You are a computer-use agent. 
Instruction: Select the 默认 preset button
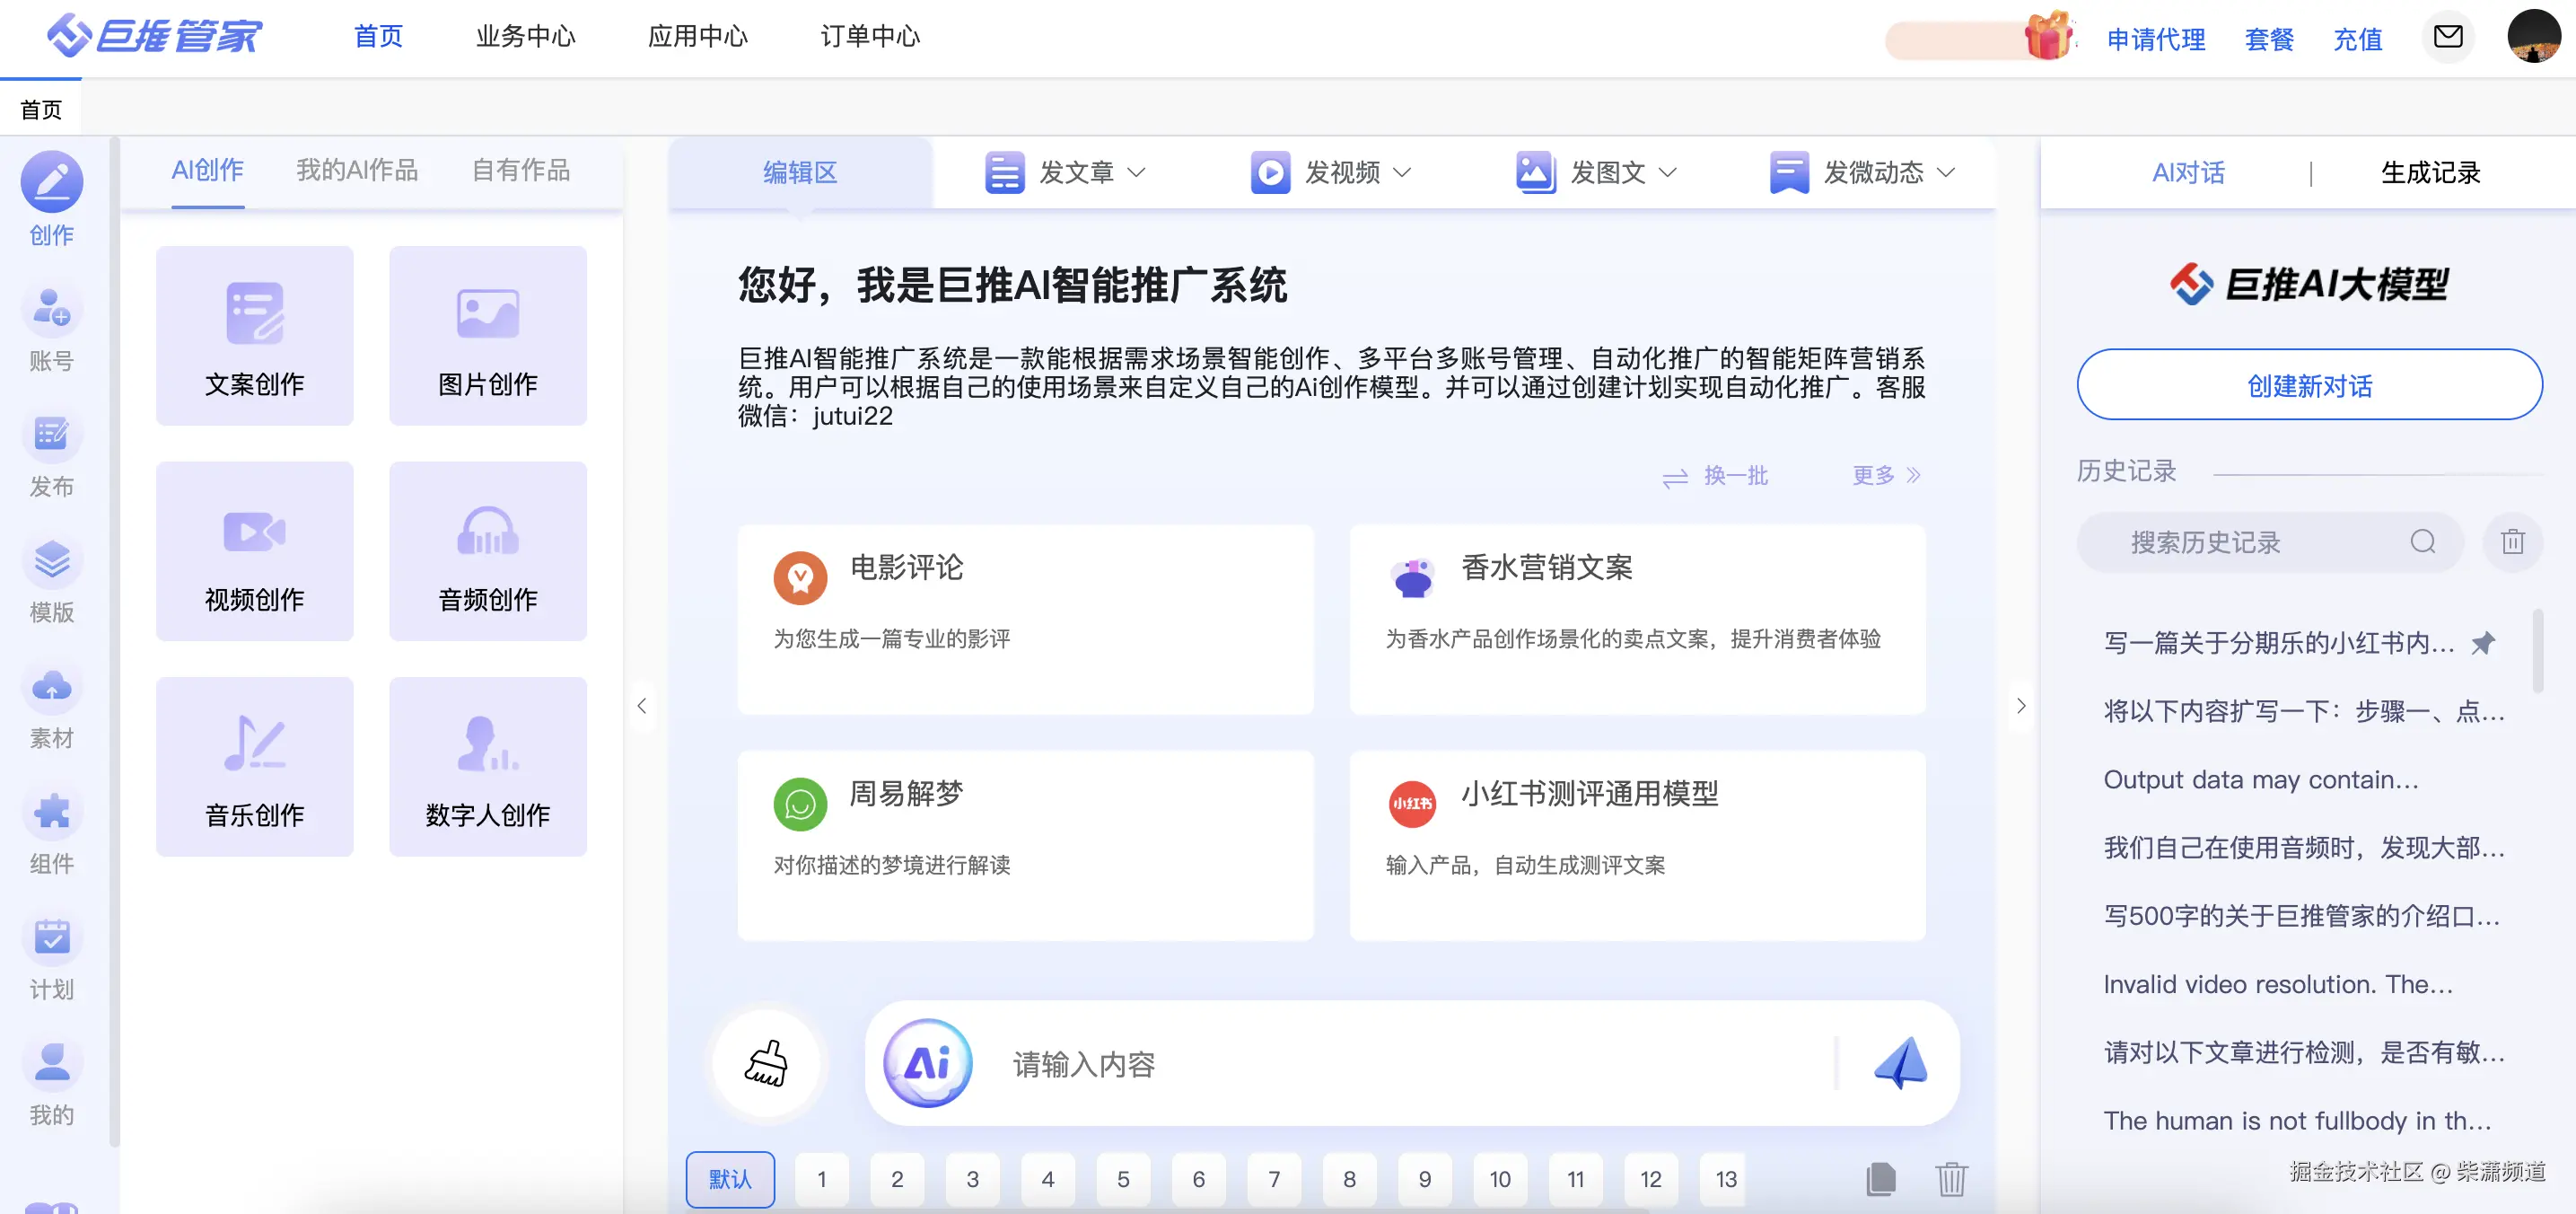[x=730, y=1179]
